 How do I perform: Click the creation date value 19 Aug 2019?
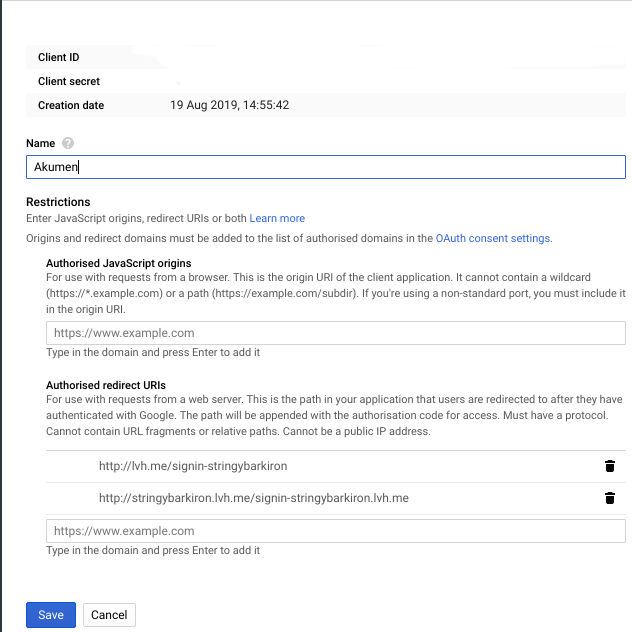click(230, 105)
